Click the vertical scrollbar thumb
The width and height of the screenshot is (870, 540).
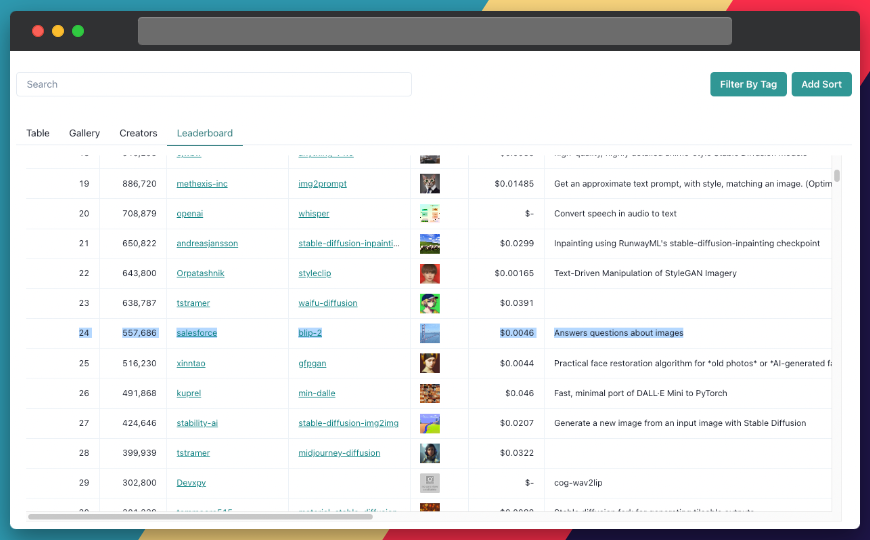tap(837, 176)
